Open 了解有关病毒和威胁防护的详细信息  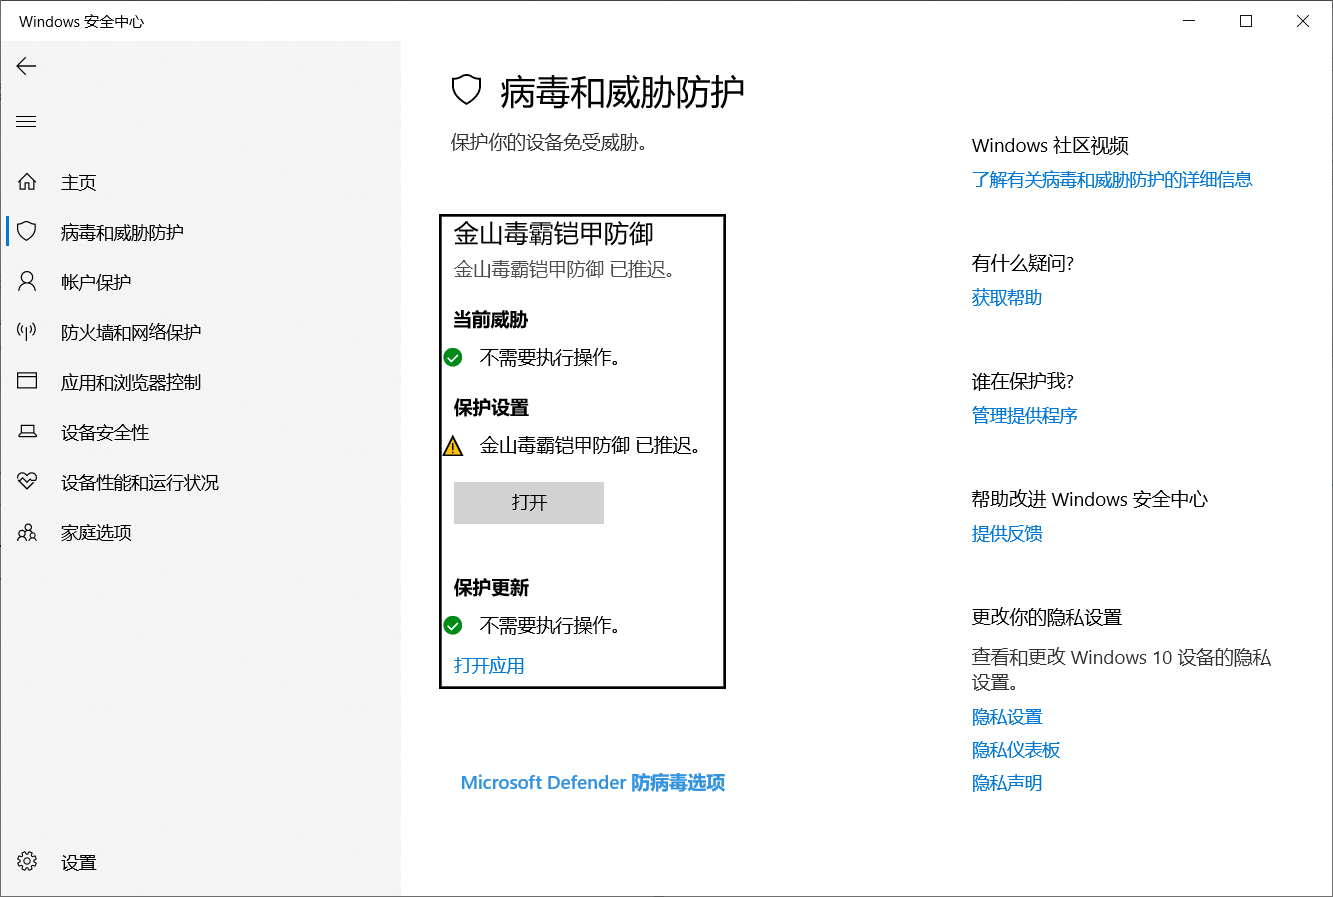click(x=1113, y=178)
